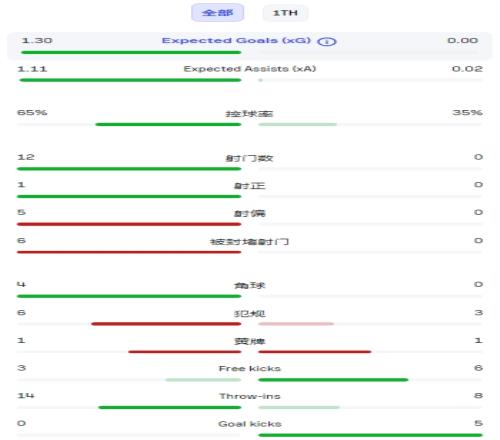
Task: Click the Expected Goals (xG) label
Action: click(236, 40)
